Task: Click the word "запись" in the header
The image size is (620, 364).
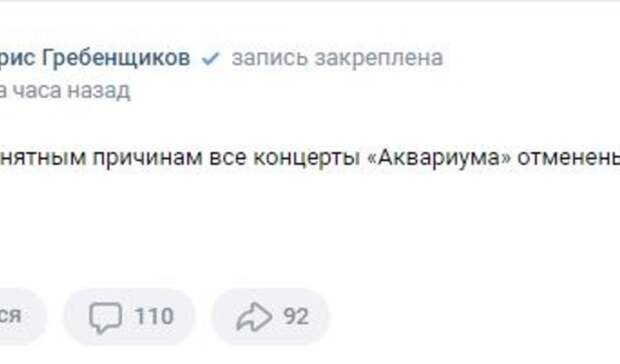Action: pos(270,58)
